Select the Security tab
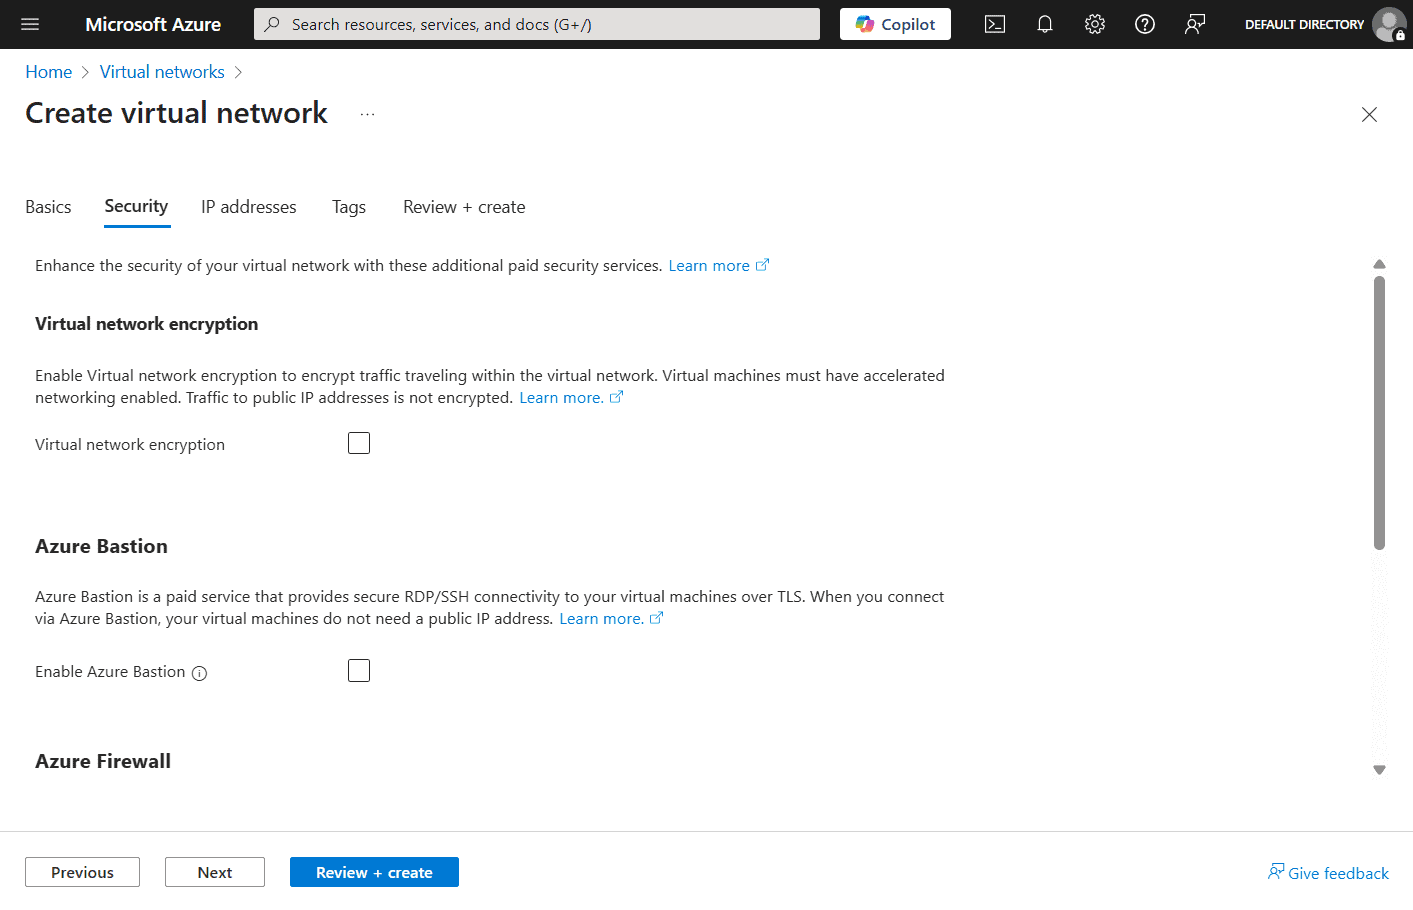1413x910 pixels. pos(136,206)
